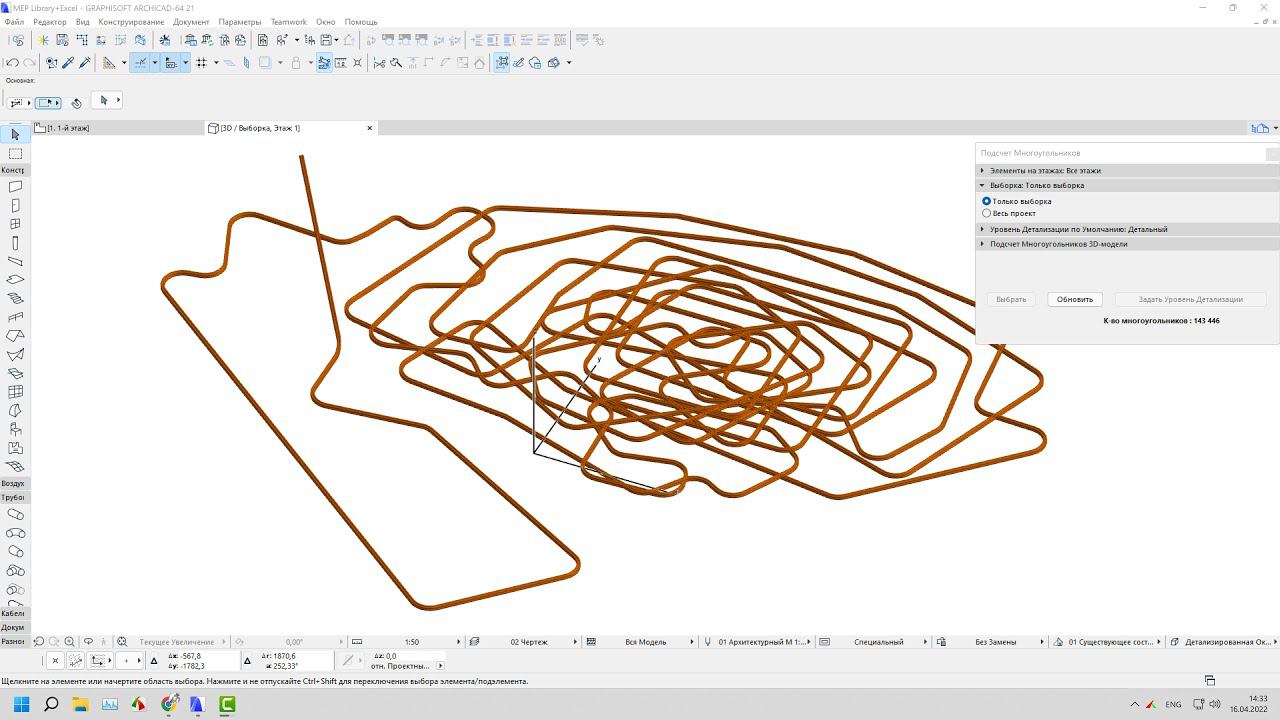1280x720 pixels.
Task: Choose the Wall tool in the toolbox
Action: [x=15, y=187]
